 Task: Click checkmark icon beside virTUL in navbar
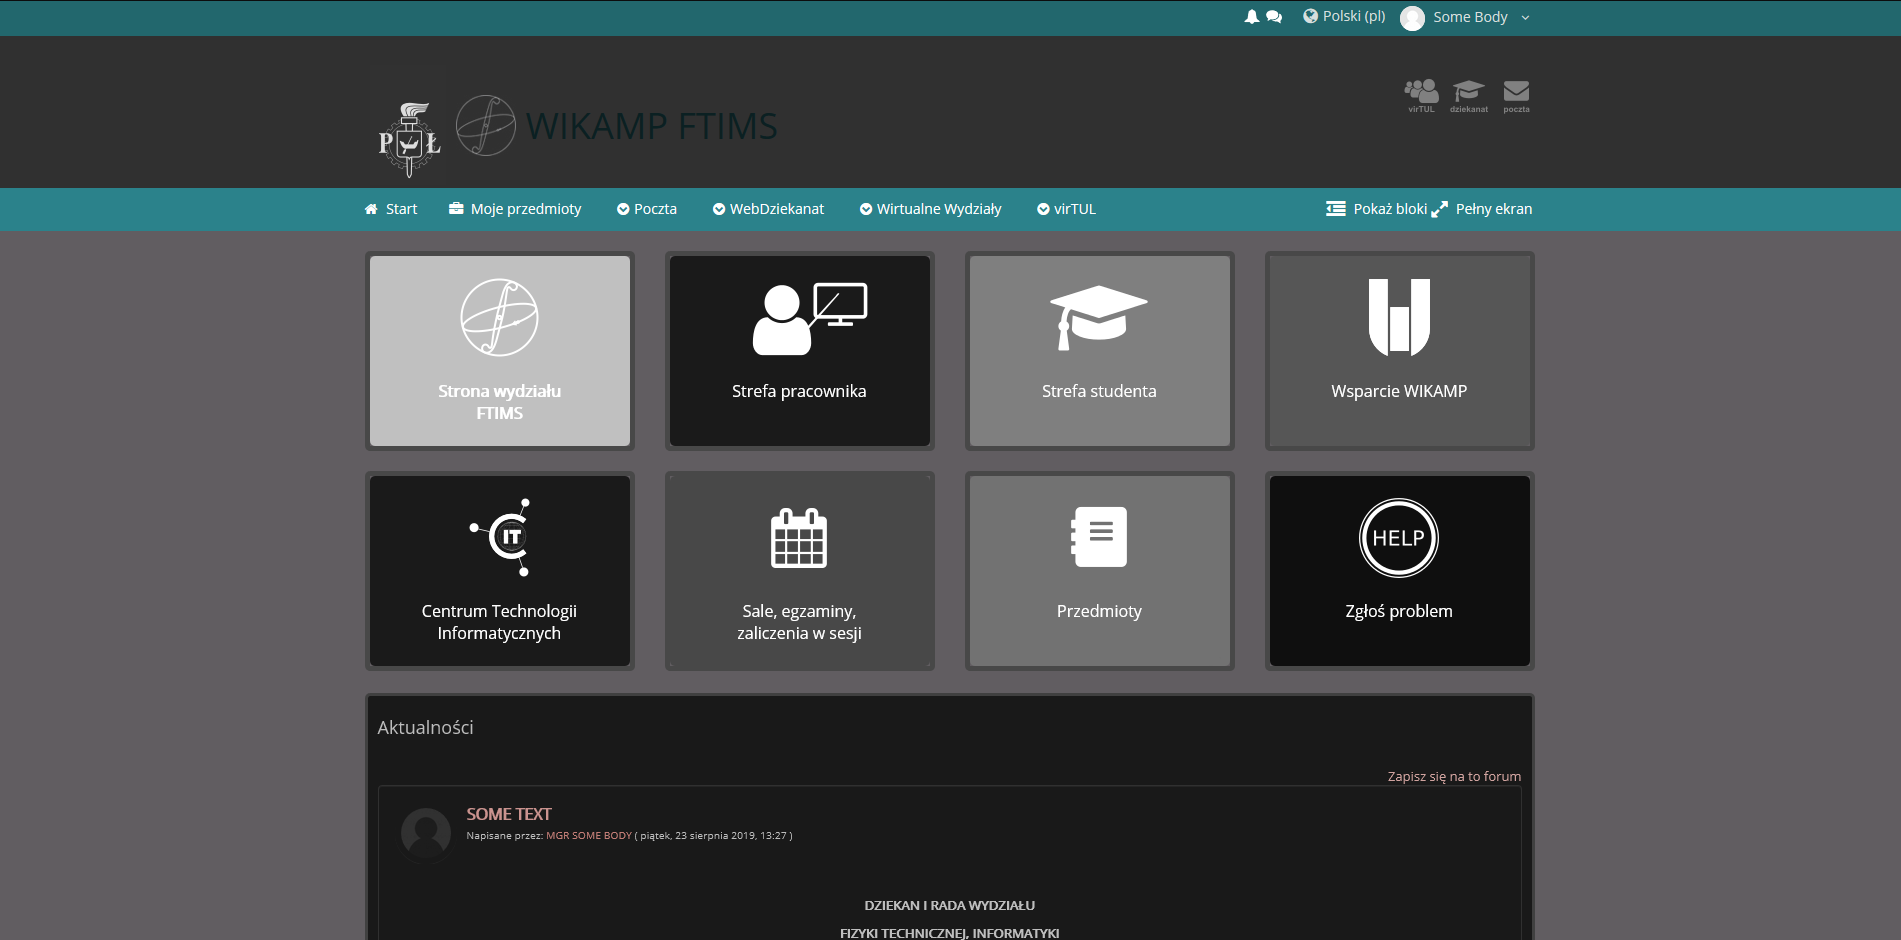1043,209
